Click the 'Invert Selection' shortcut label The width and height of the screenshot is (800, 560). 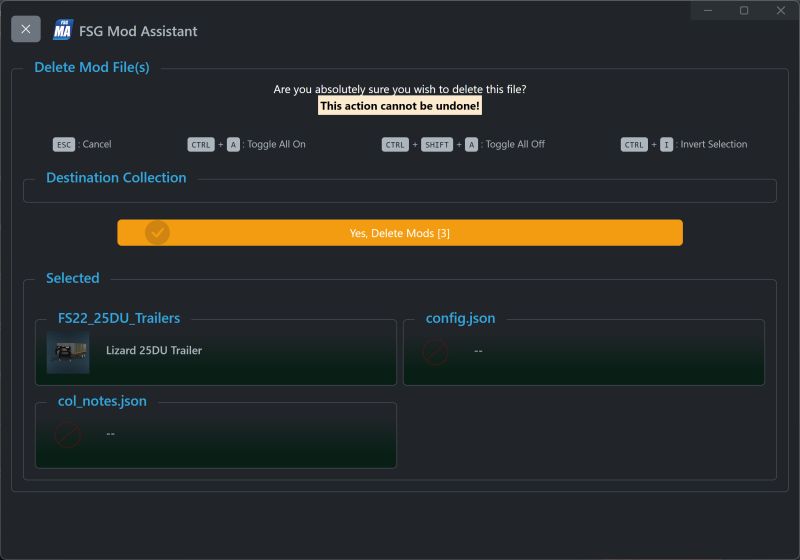(x=713, y=144)
